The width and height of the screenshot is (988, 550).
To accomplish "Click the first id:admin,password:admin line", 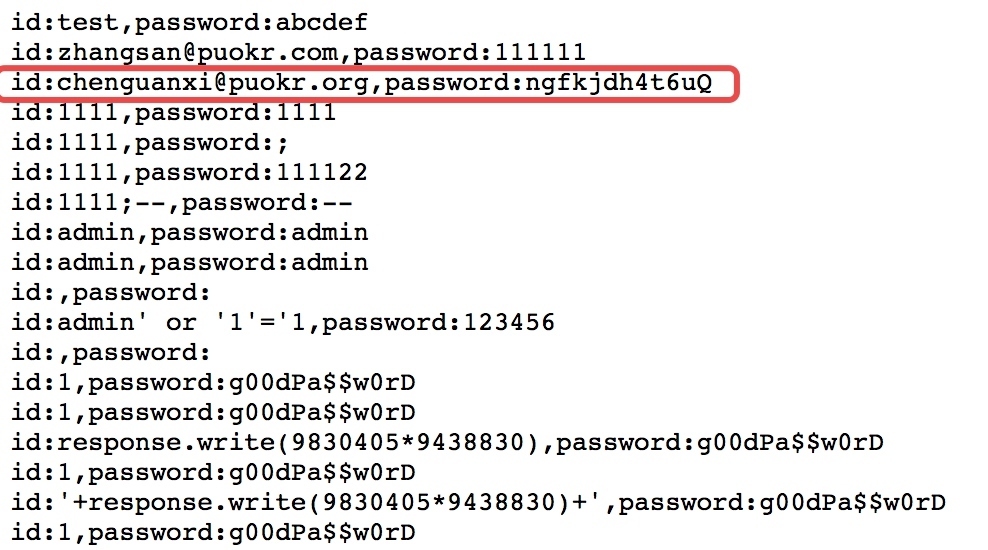I will 189,232.
